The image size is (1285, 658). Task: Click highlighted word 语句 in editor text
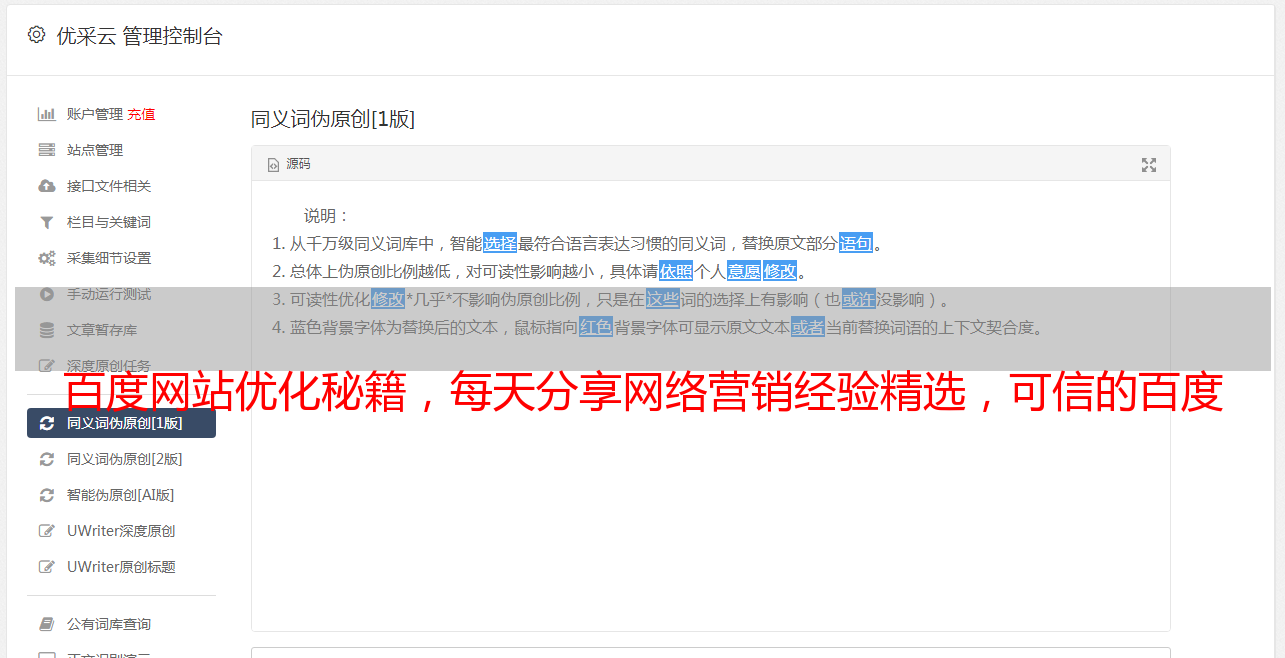click(x=856, y=243)
